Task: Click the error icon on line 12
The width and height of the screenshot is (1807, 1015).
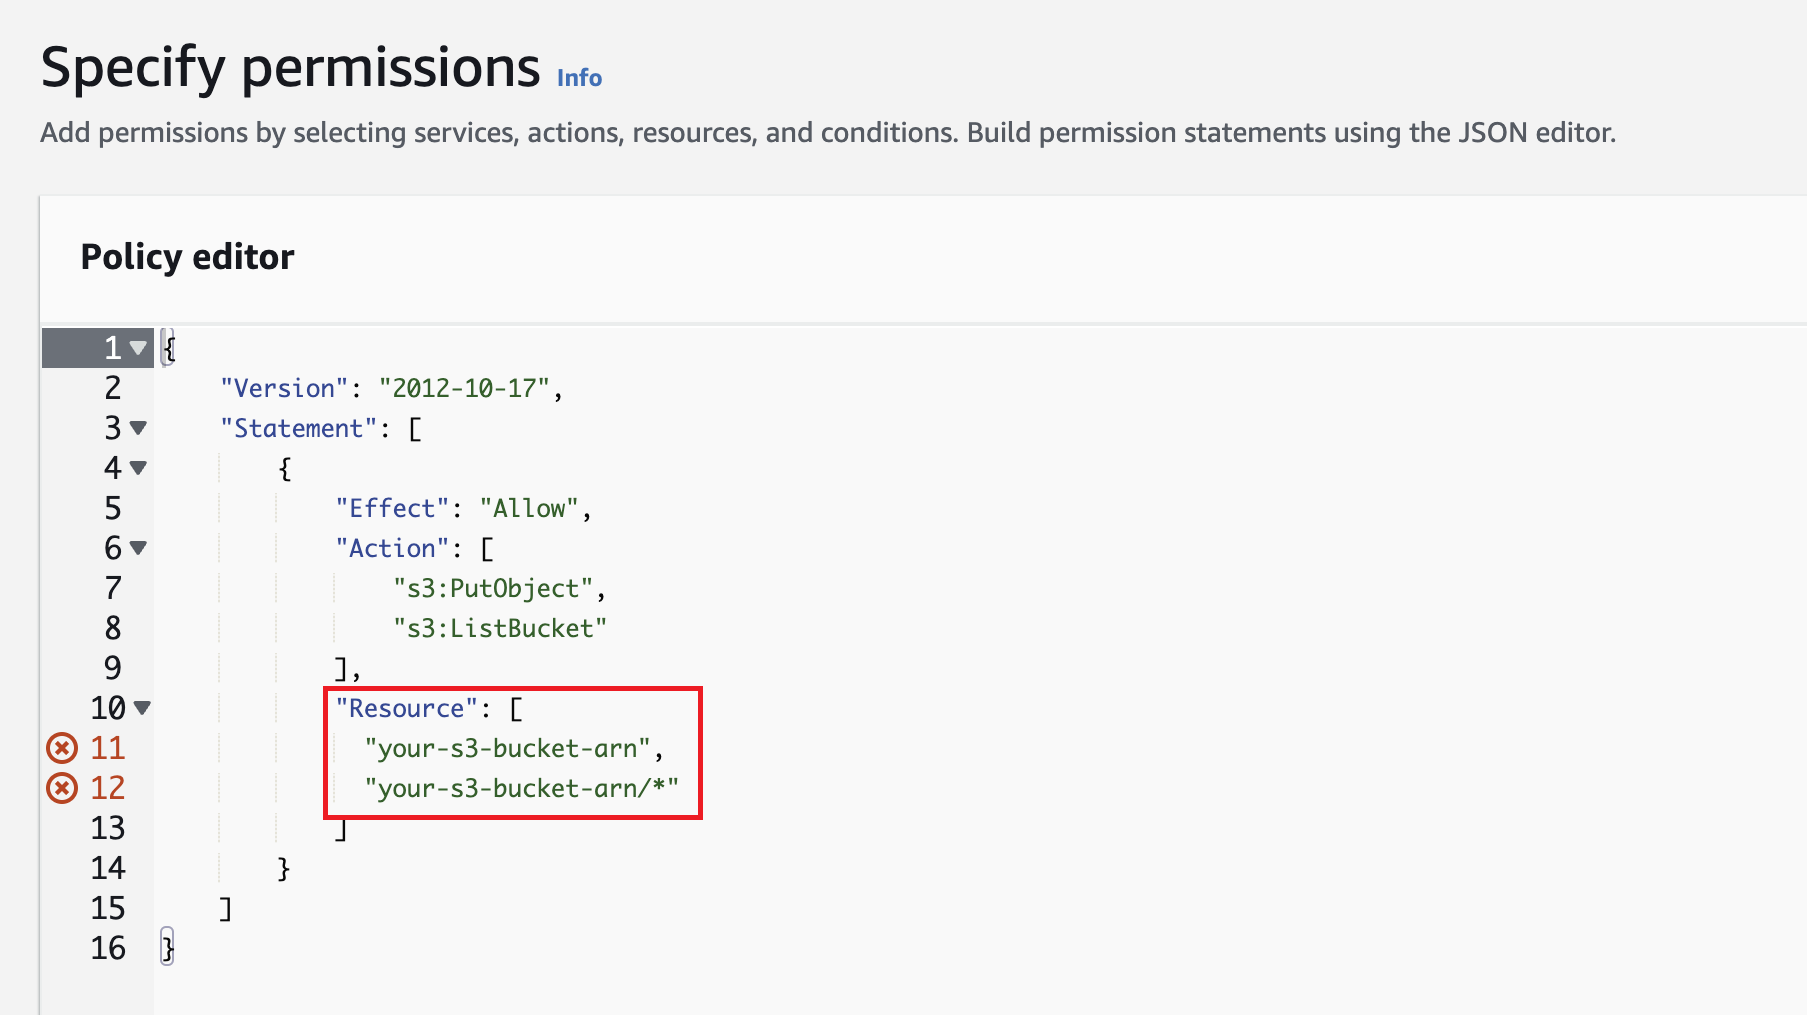Action: point(62,787)
